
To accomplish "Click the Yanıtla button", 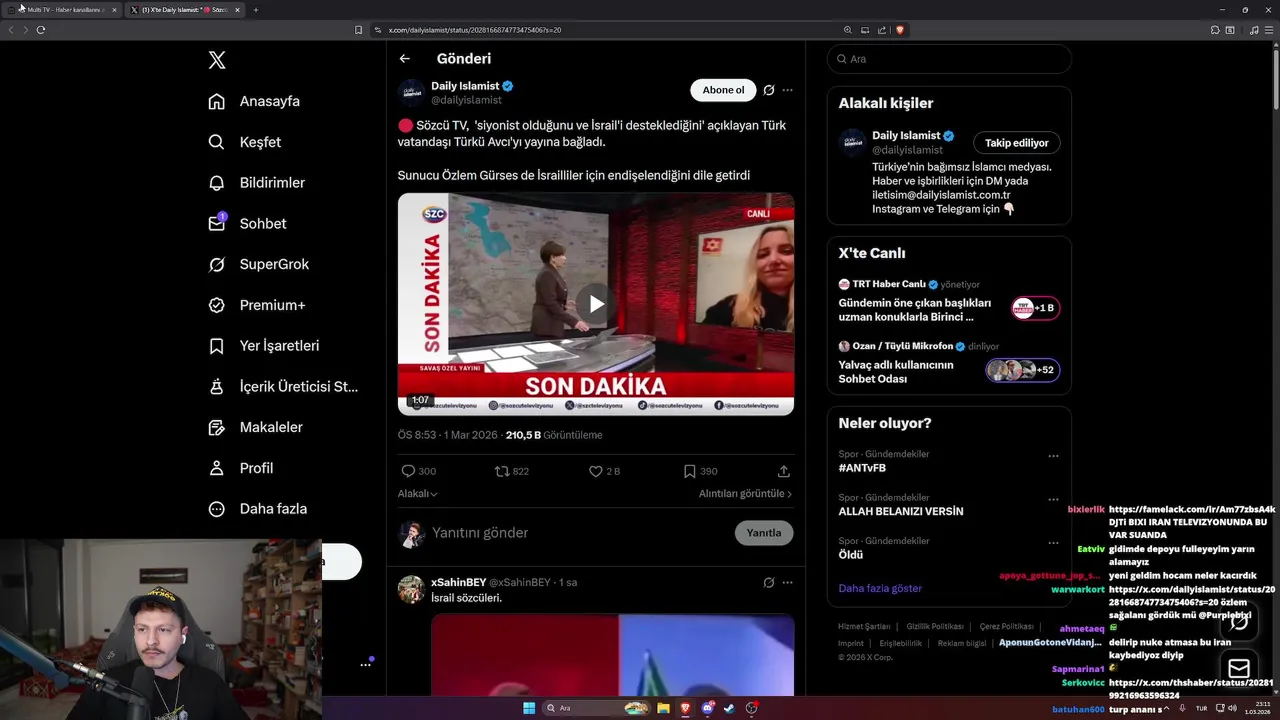I will (x=764, y=533).
